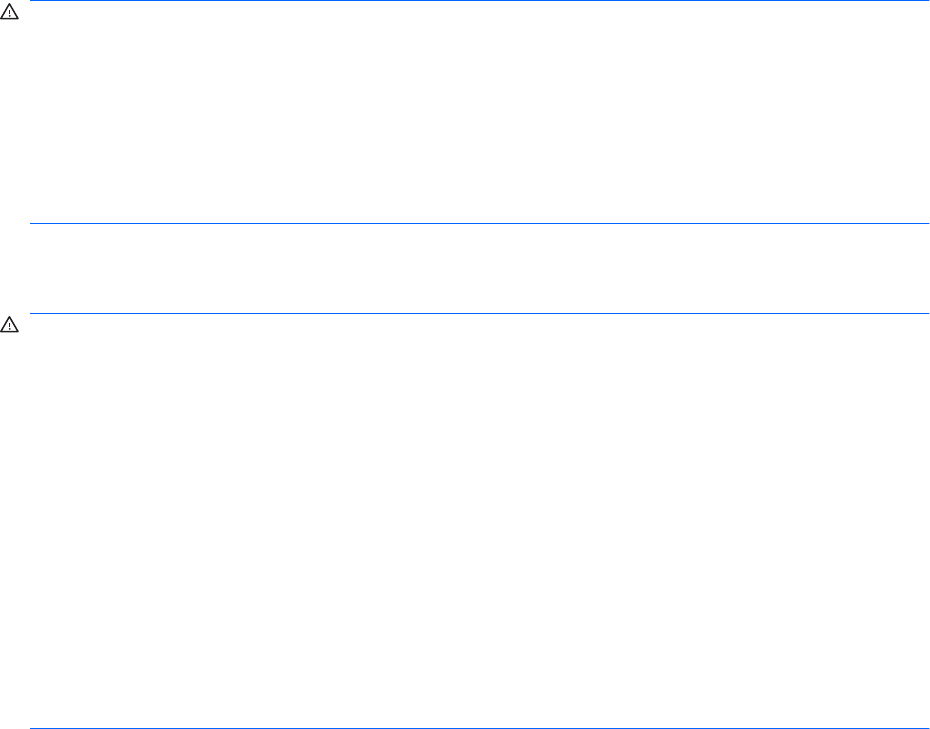Click the blank area inside the first caution block
Screen dimensions: 930x729
coord(480,112)
